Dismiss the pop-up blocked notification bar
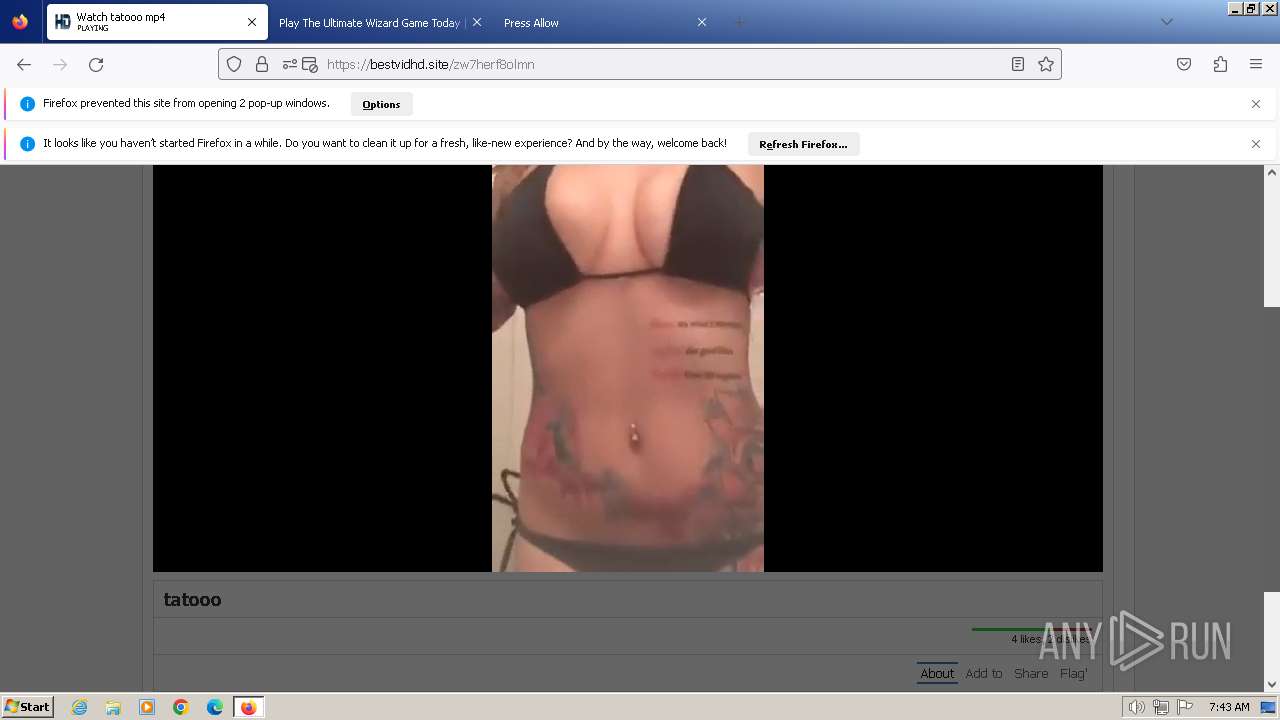Image resolution: width=1280 pixels, height=720 pixels. pyautogui.click(x=1256, y=104)
